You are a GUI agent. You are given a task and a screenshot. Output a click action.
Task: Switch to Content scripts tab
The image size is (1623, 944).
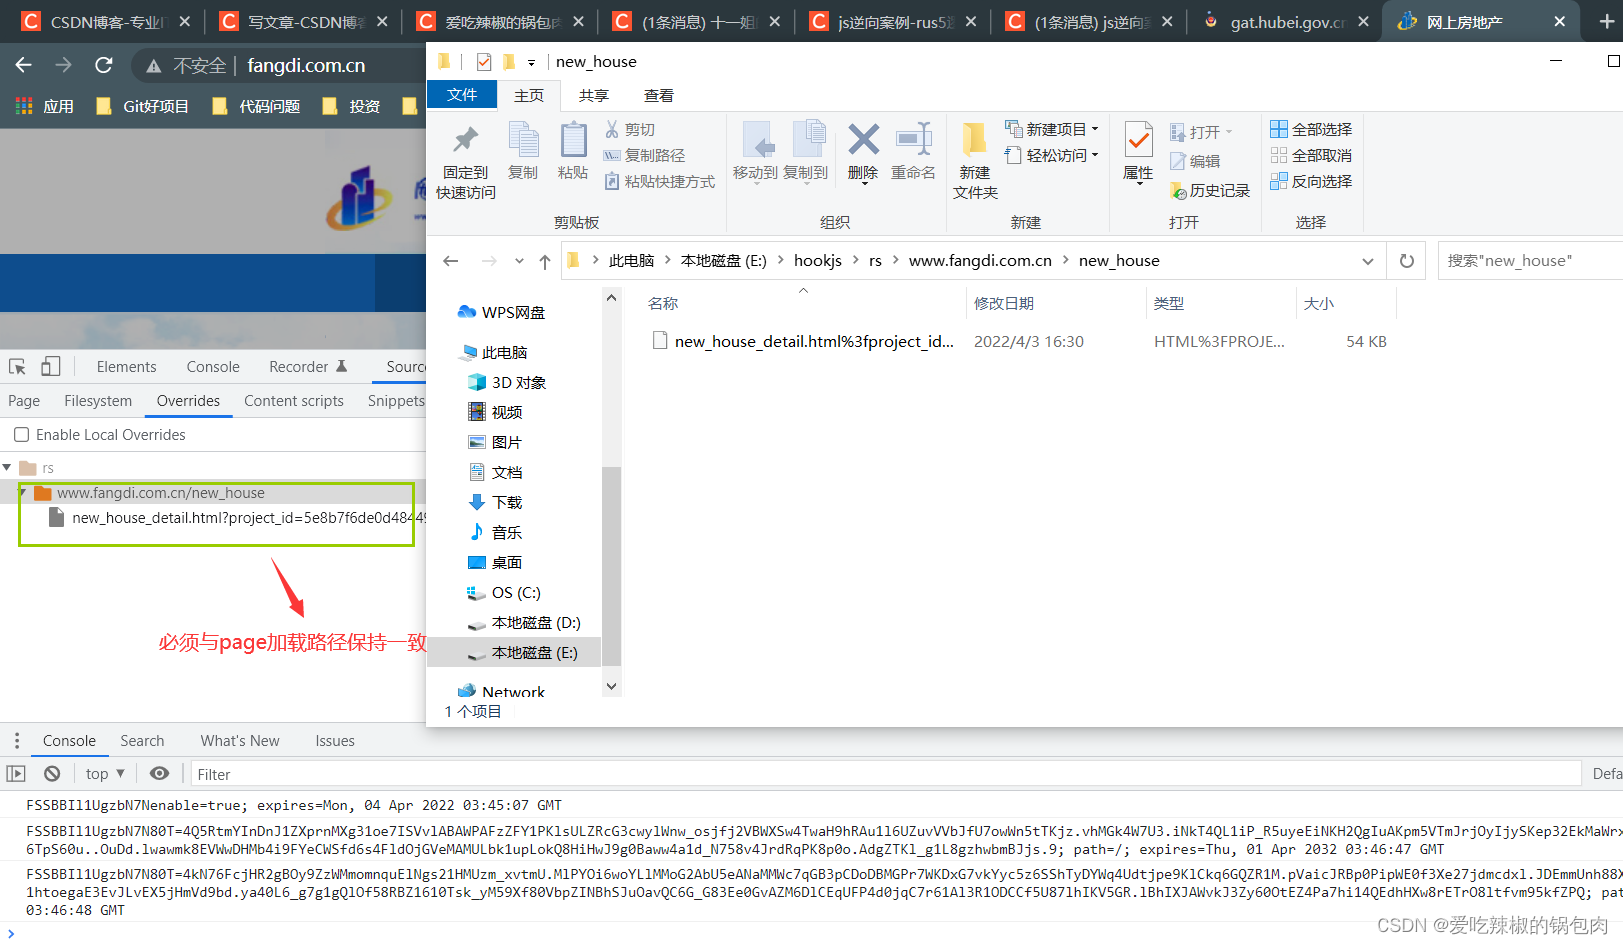(294, 400)
